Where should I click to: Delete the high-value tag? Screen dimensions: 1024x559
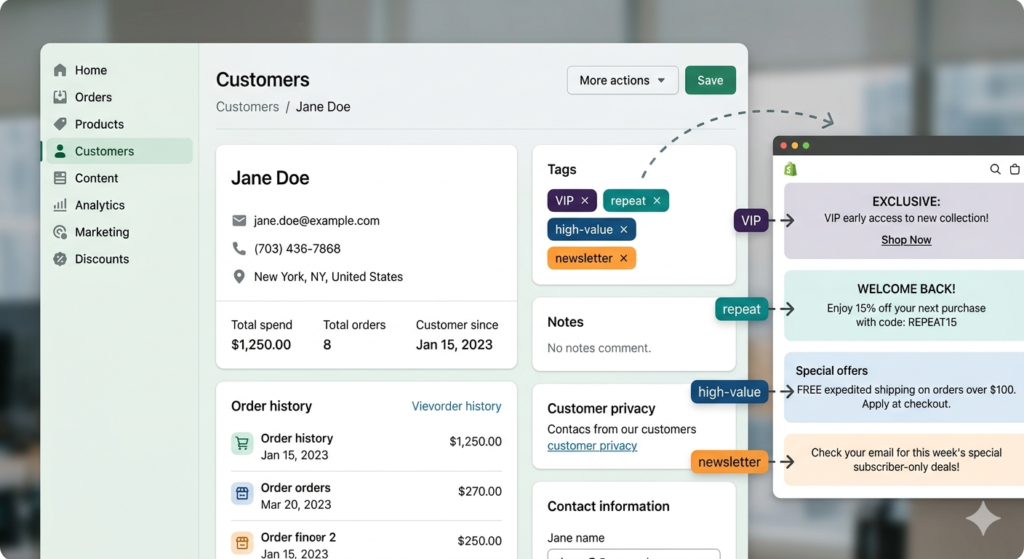coord(624,230)
